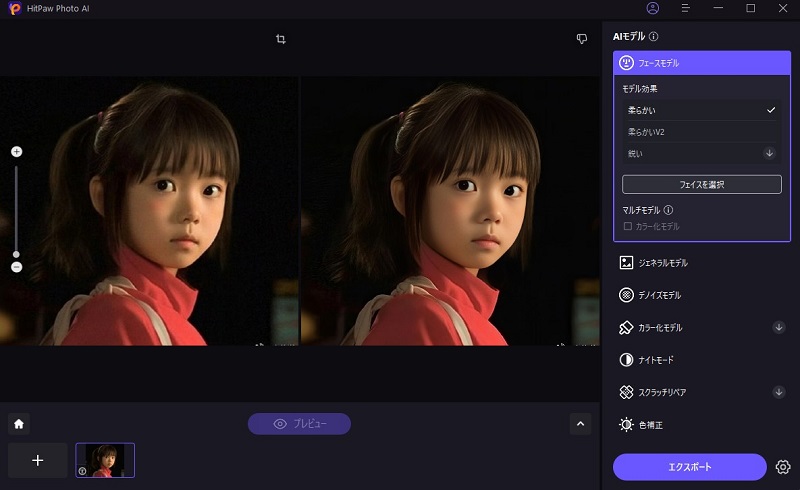The width and height of the screenshot is (800, 490).
Task: Open the hamburger menu in title bar
Action: pos(685,8)
